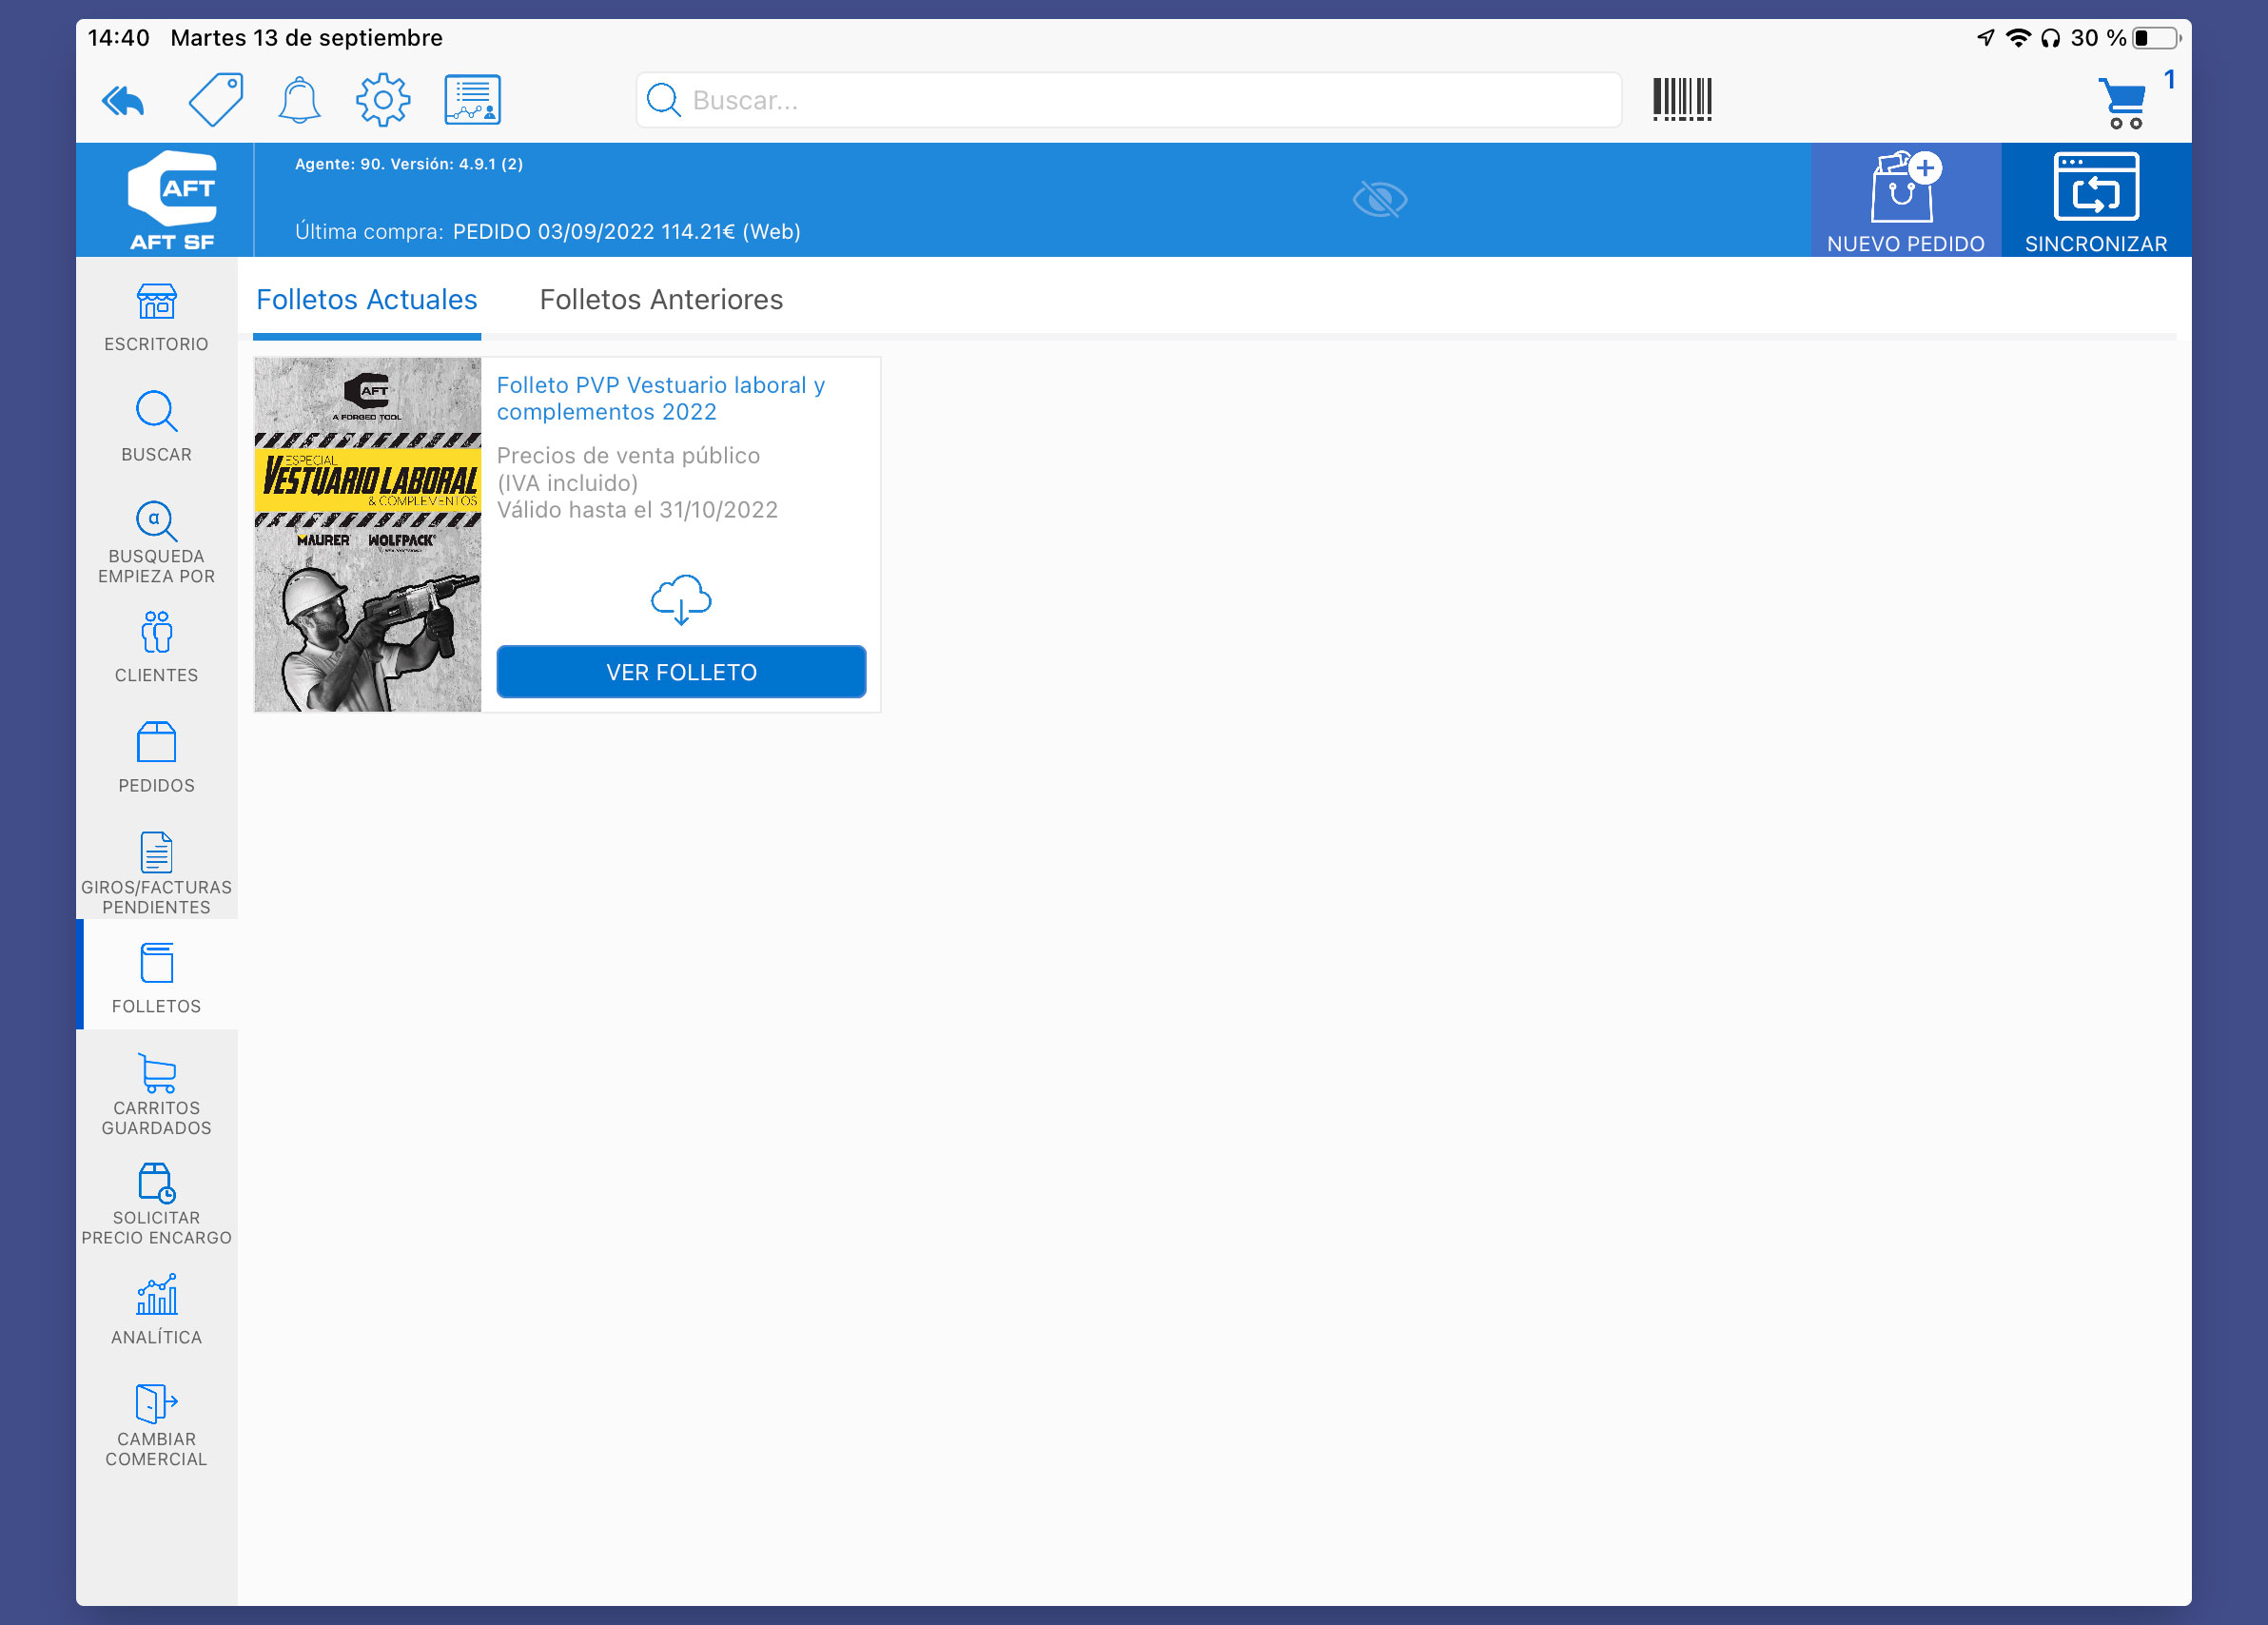Click Ver Folleto button
The image size is (2268, 1625).
click(x=681, y=672)
